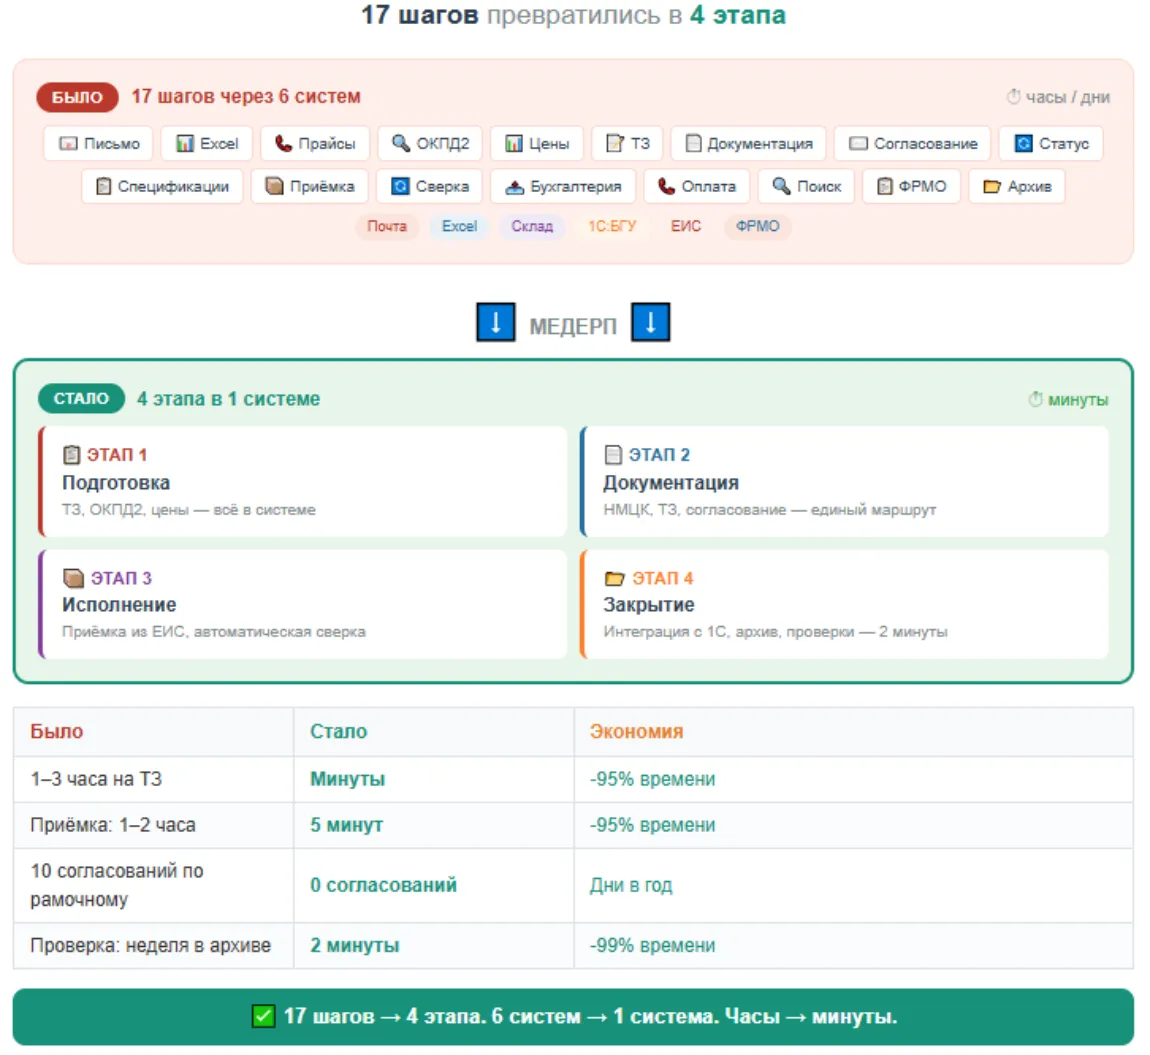Select the Приёмка step chip
The width and height of the screenshot is (1150, 1055).
310,186
